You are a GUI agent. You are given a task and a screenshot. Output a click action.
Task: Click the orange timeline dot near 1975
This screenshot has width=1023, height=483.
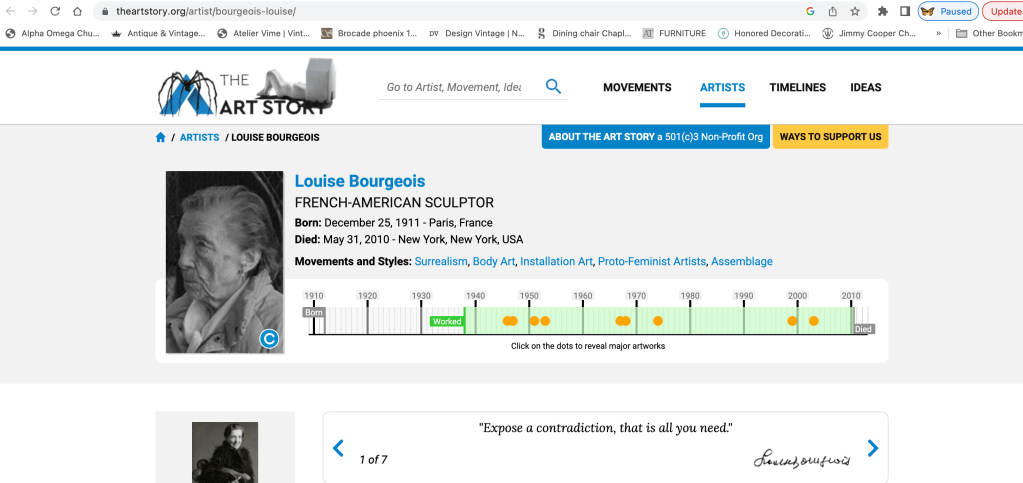tap(657, 321)
